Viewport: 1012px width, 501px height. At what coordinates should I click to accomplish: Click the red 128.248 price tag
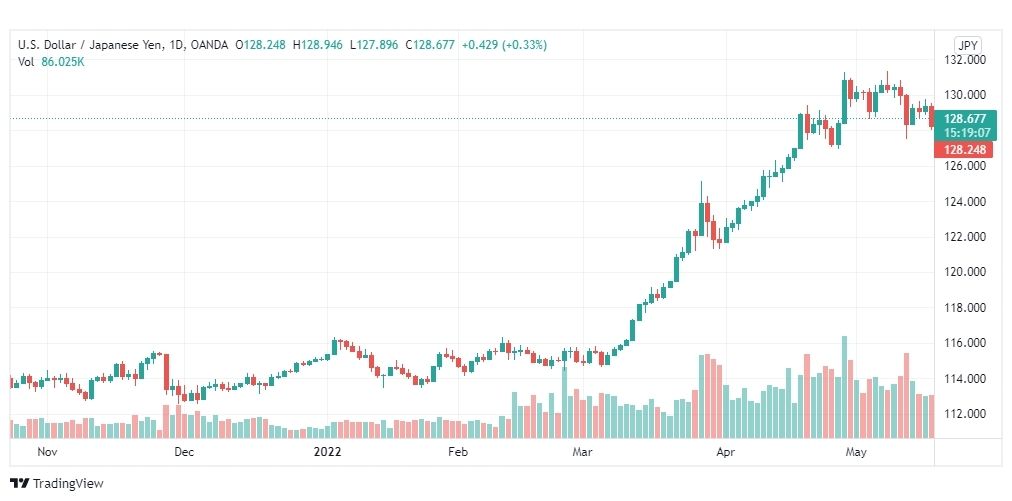tap(965, 150)
